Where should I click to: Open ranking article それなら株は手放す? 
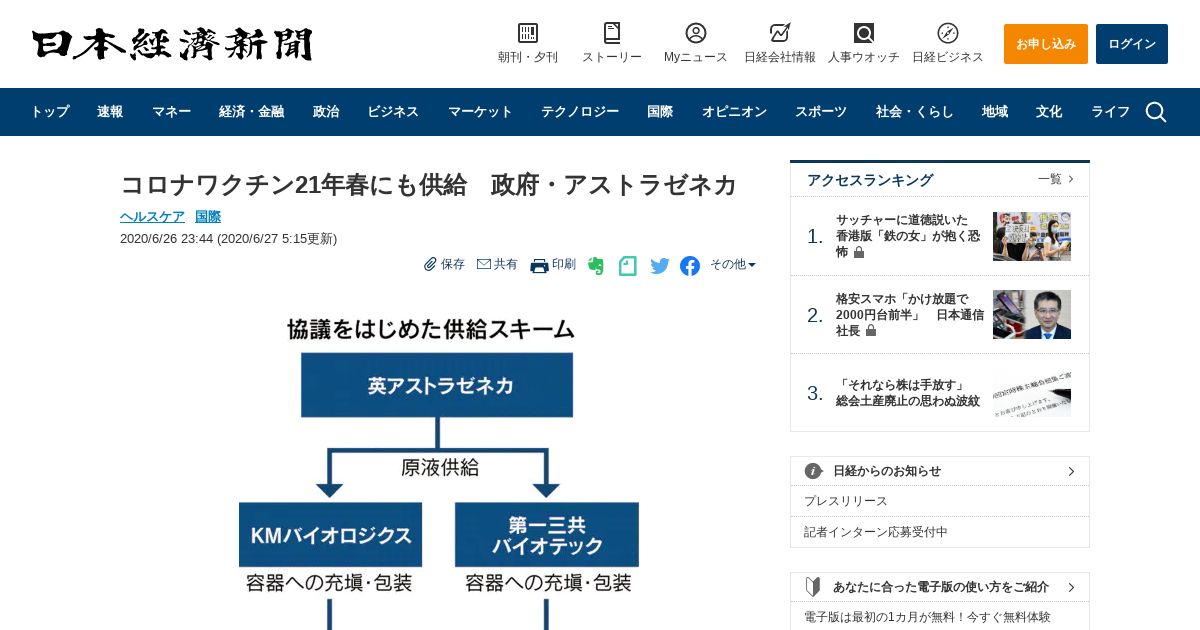point(908,393)
